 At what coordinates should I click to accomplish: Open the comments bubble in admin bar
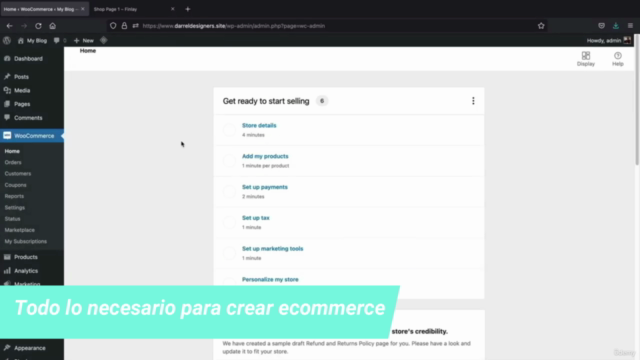click(x=60, y=40)
